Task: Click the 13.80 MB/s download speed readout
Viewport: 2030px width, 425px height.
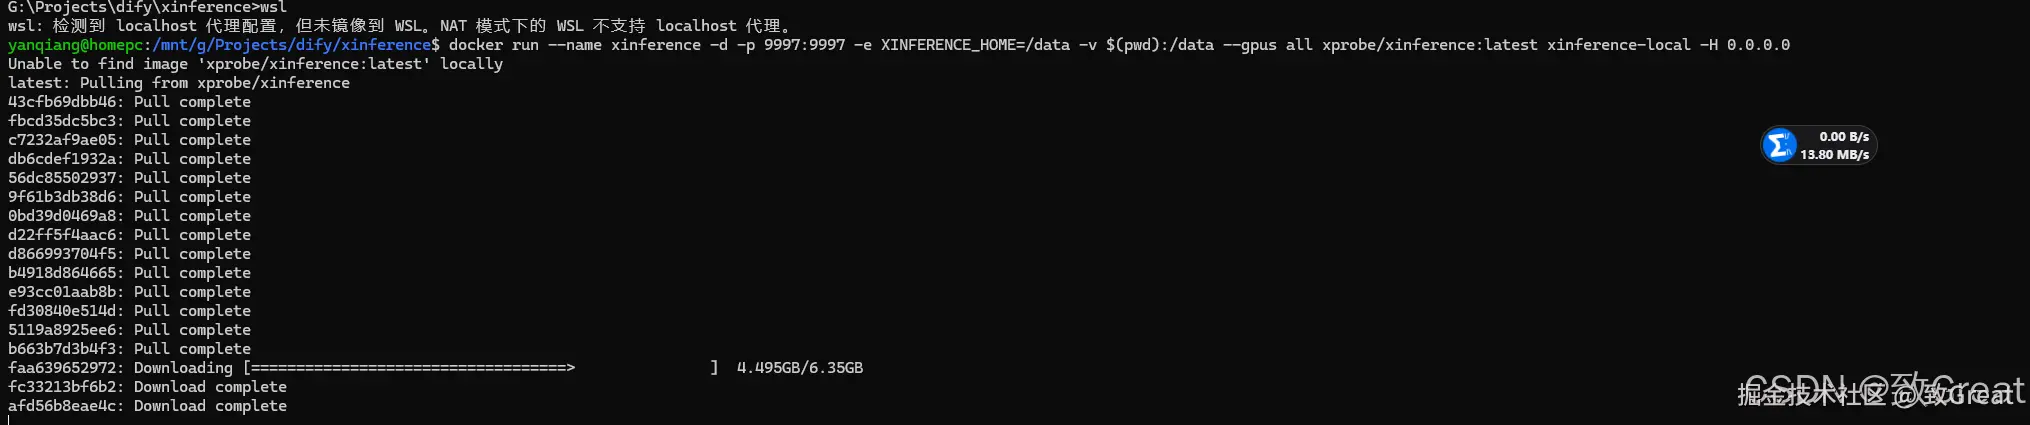Action: (1835, 155)
